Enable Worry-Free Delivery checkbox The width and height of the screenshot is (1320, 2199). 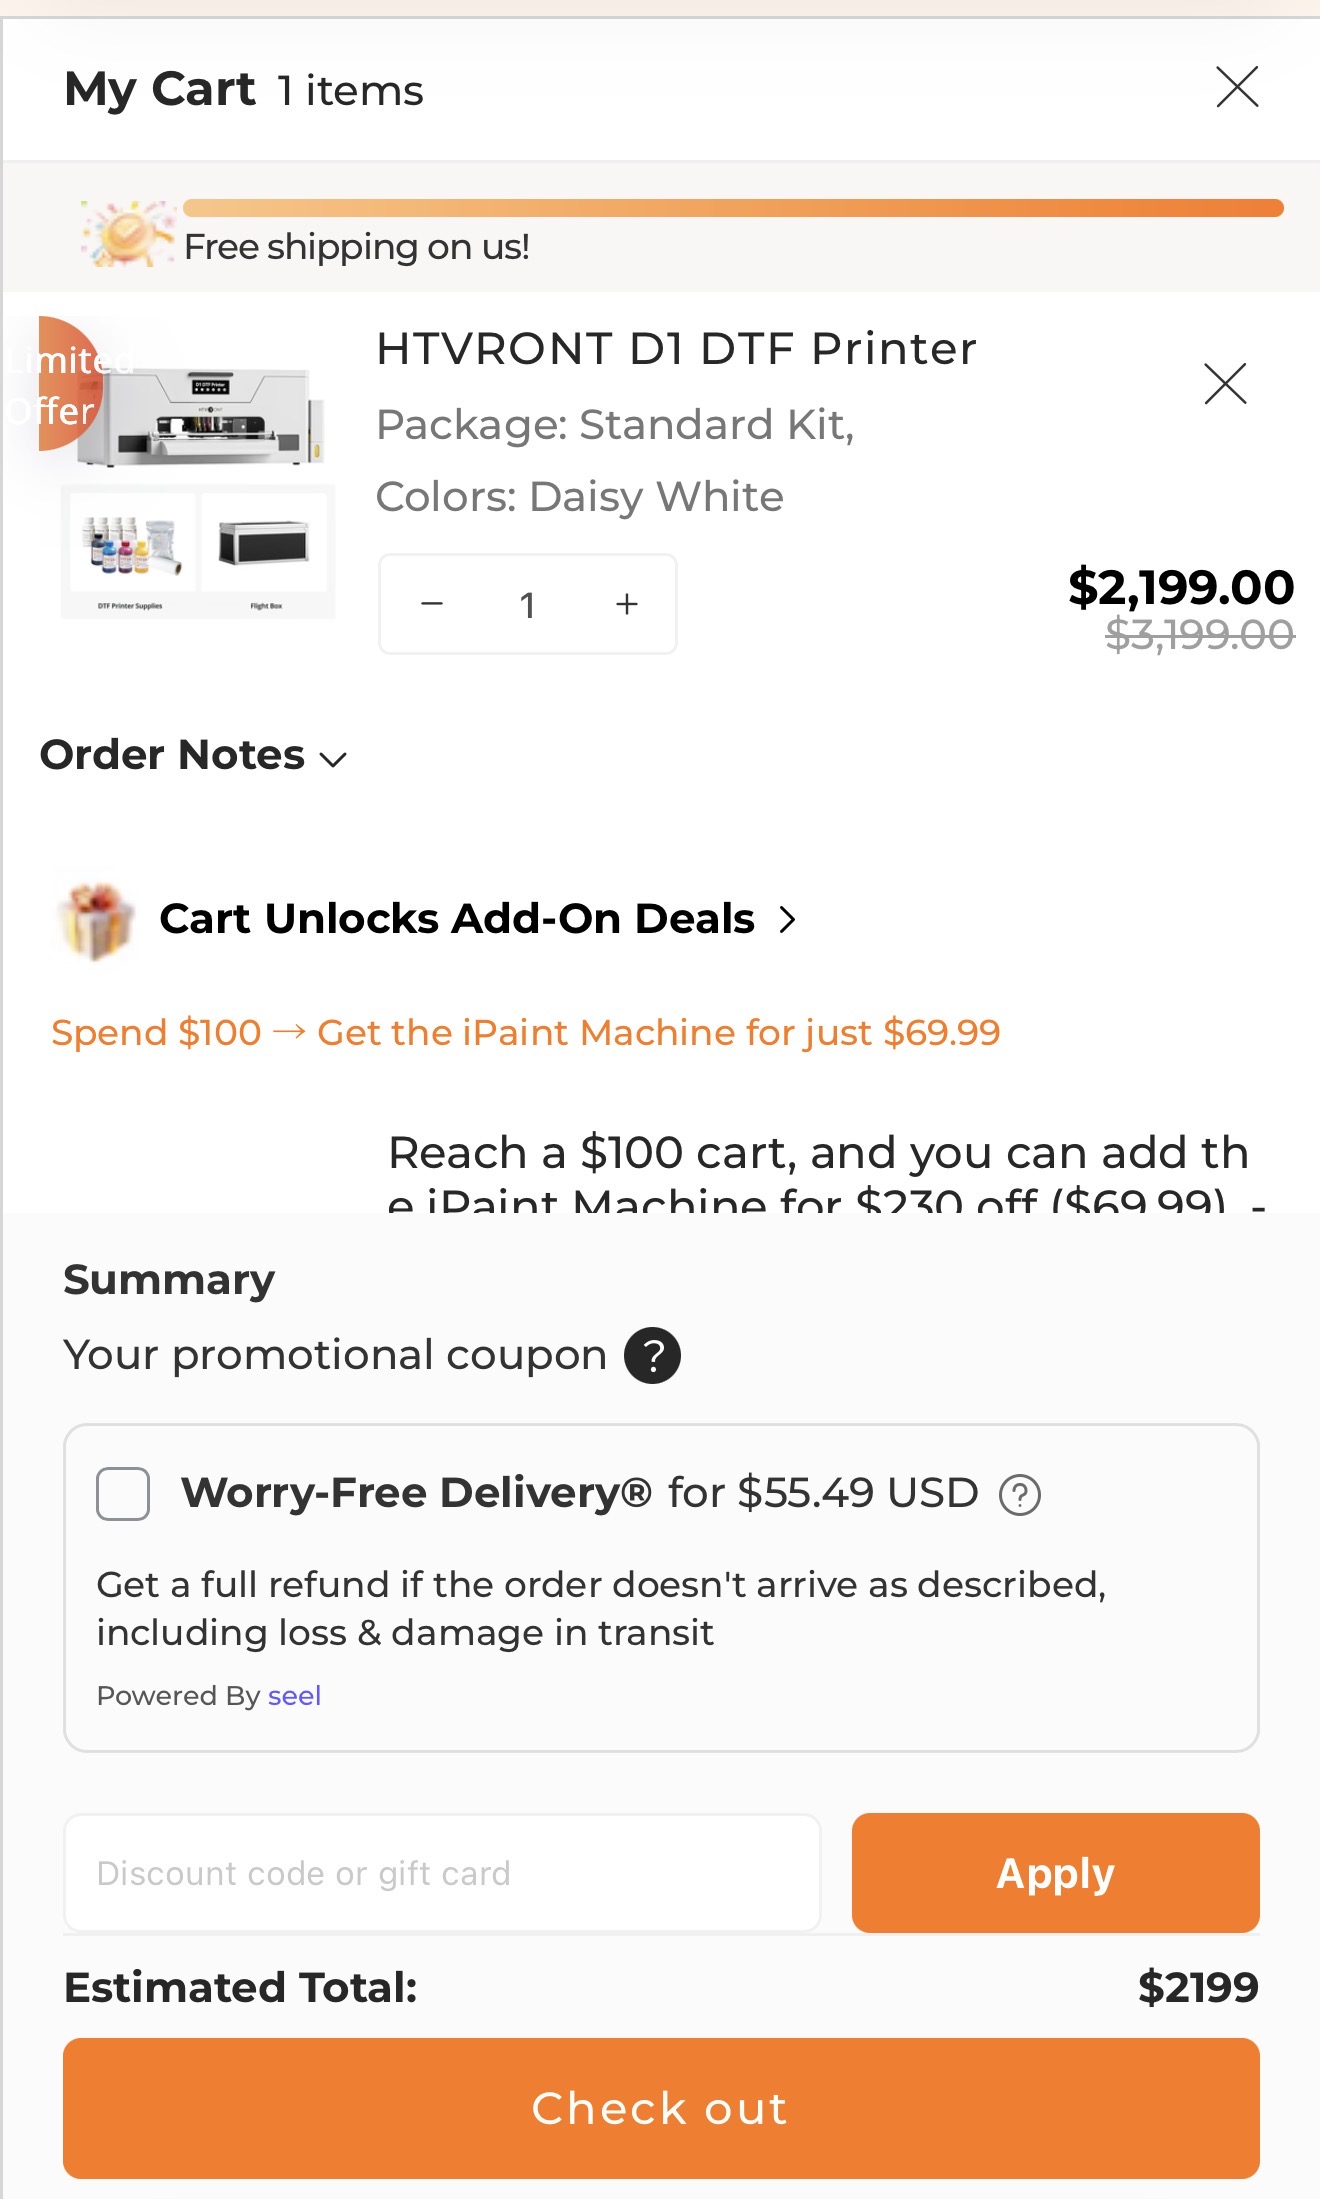(x=123, y=1494)
